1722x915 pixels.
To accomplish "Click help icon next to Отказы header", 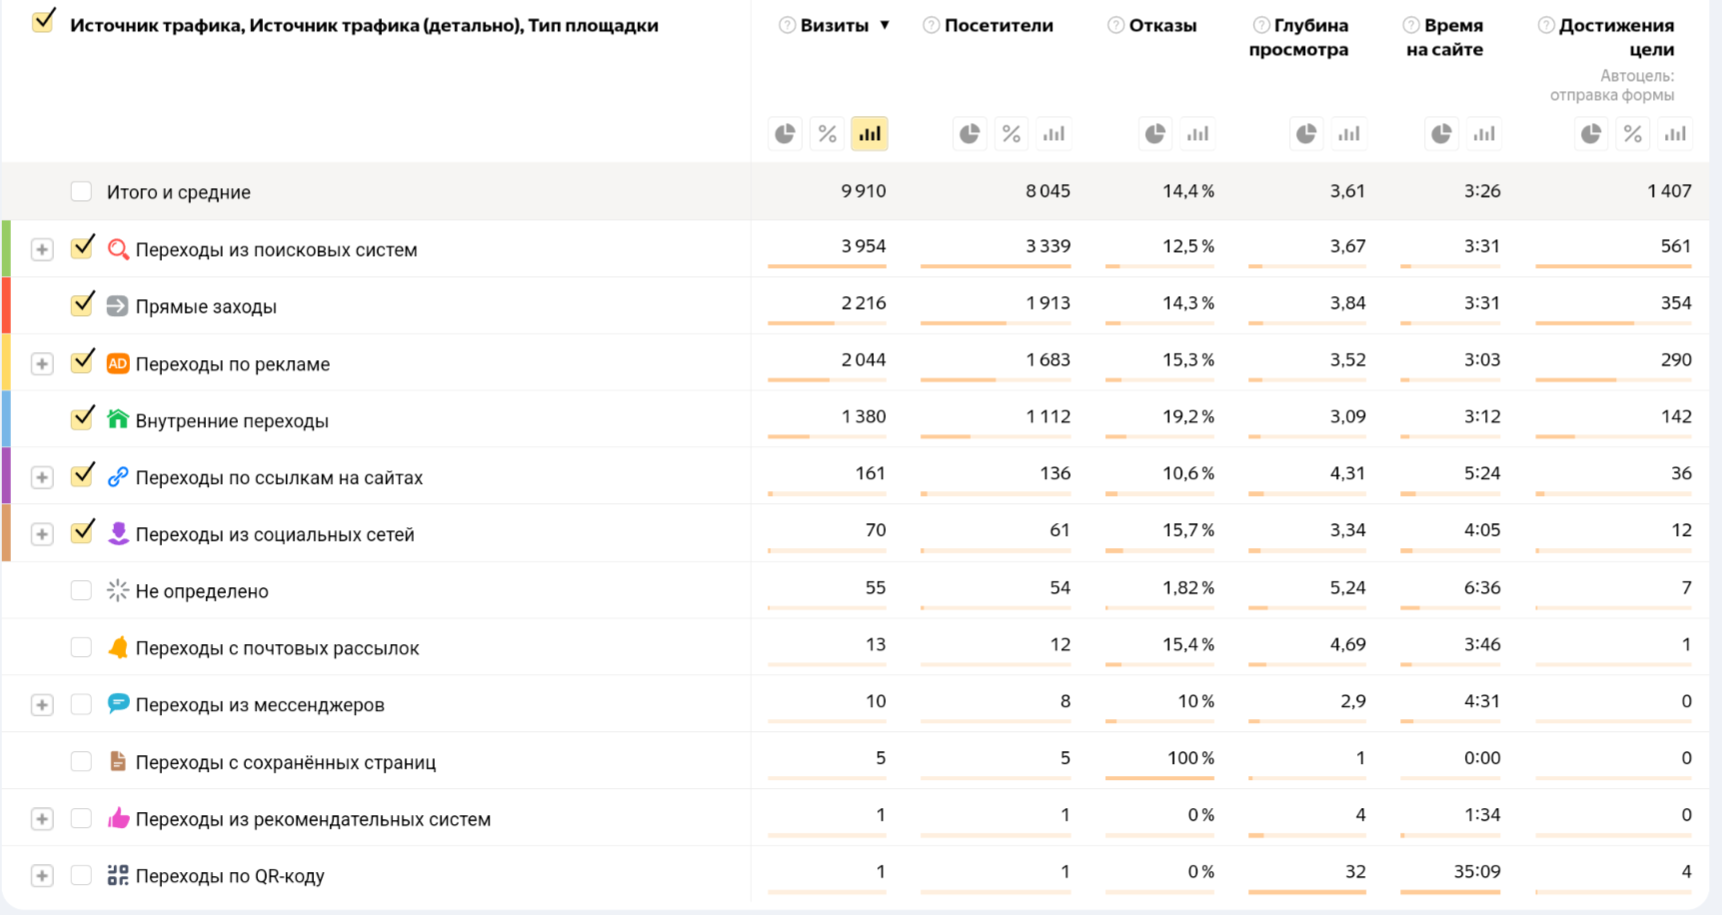I will [x=1115, y=26].
